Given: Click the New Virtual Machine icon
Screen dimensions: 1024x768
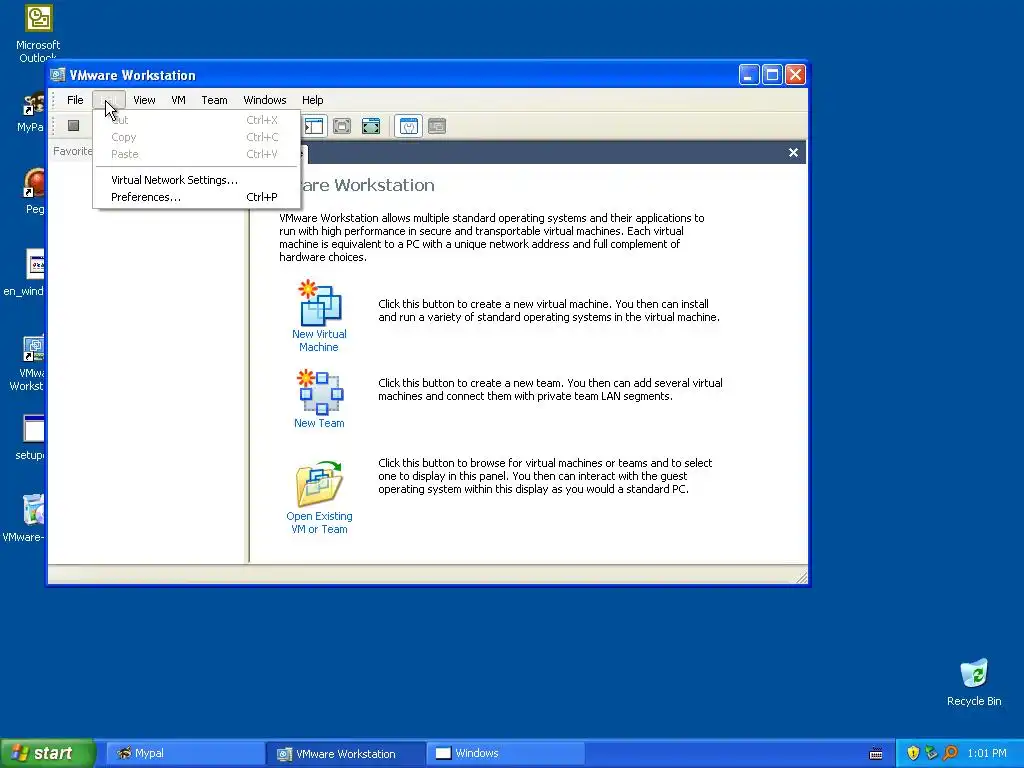Looking at the screenshot, I should coord(320,303).
